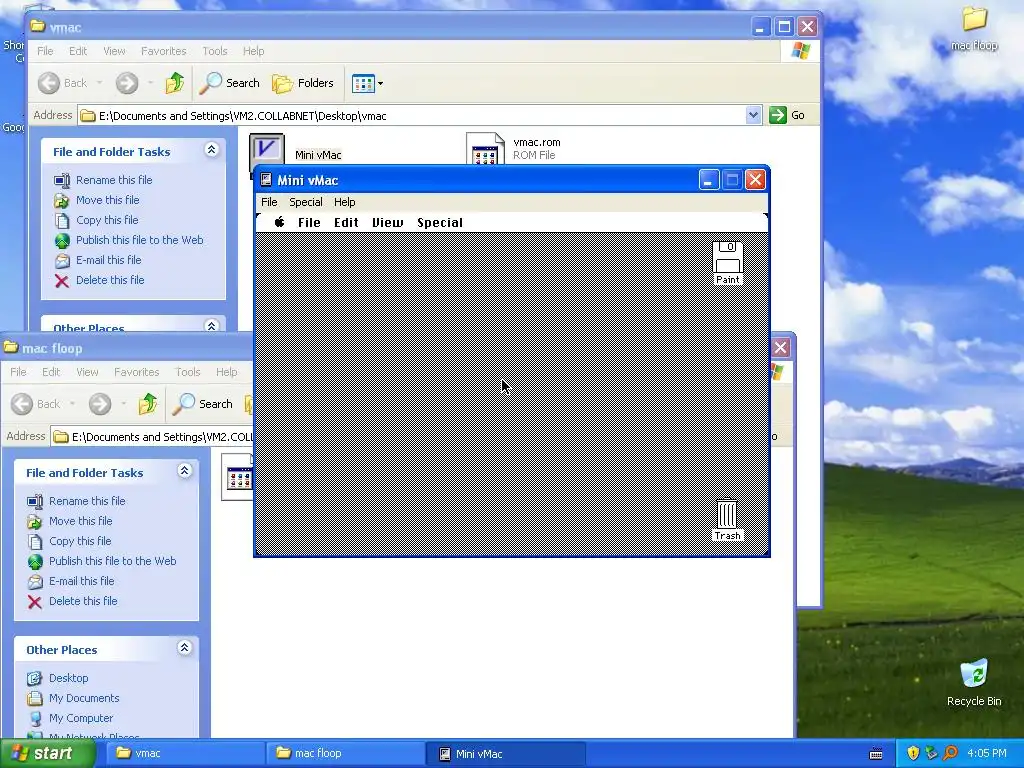Click Rename this file in vmac window
This screenshot has height=768, width=1024.
114,180
